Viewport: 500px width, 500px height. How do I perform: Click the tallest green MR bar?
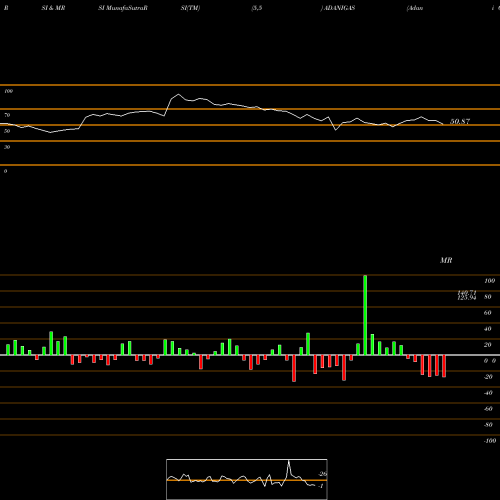click(x=365, y=315)
